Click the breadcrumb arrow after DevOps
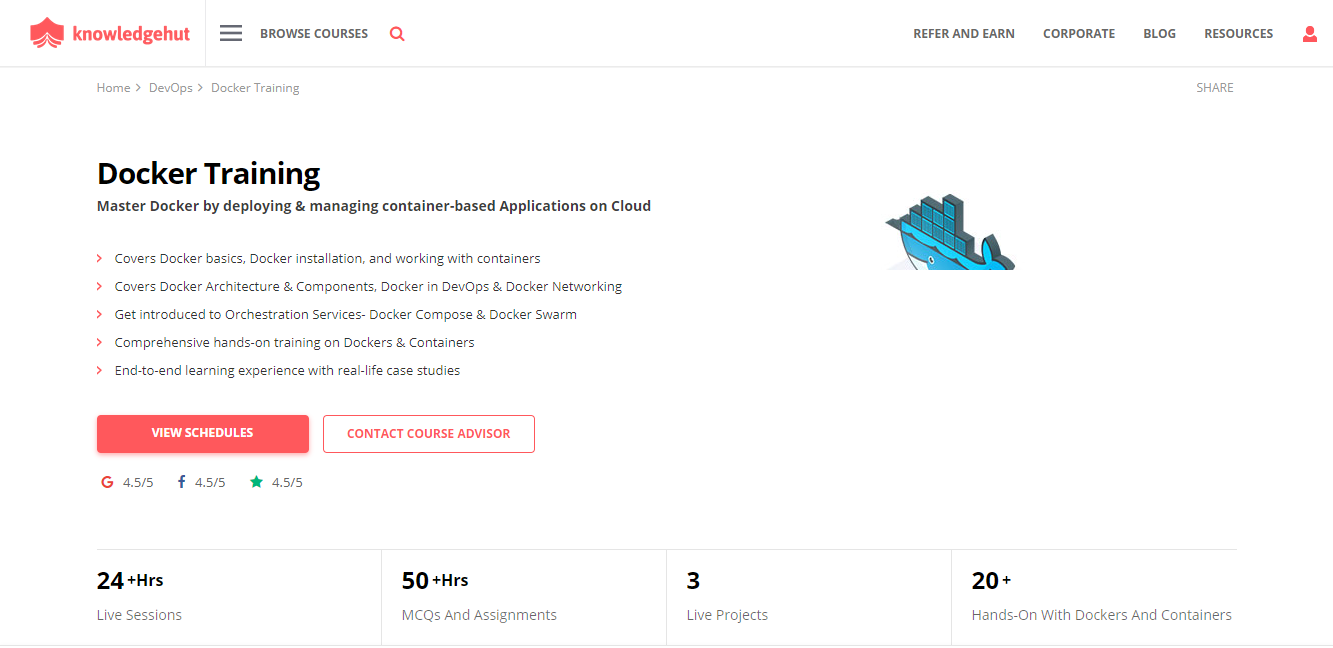Screen dimensions: 1333x648 click(199, 87)
